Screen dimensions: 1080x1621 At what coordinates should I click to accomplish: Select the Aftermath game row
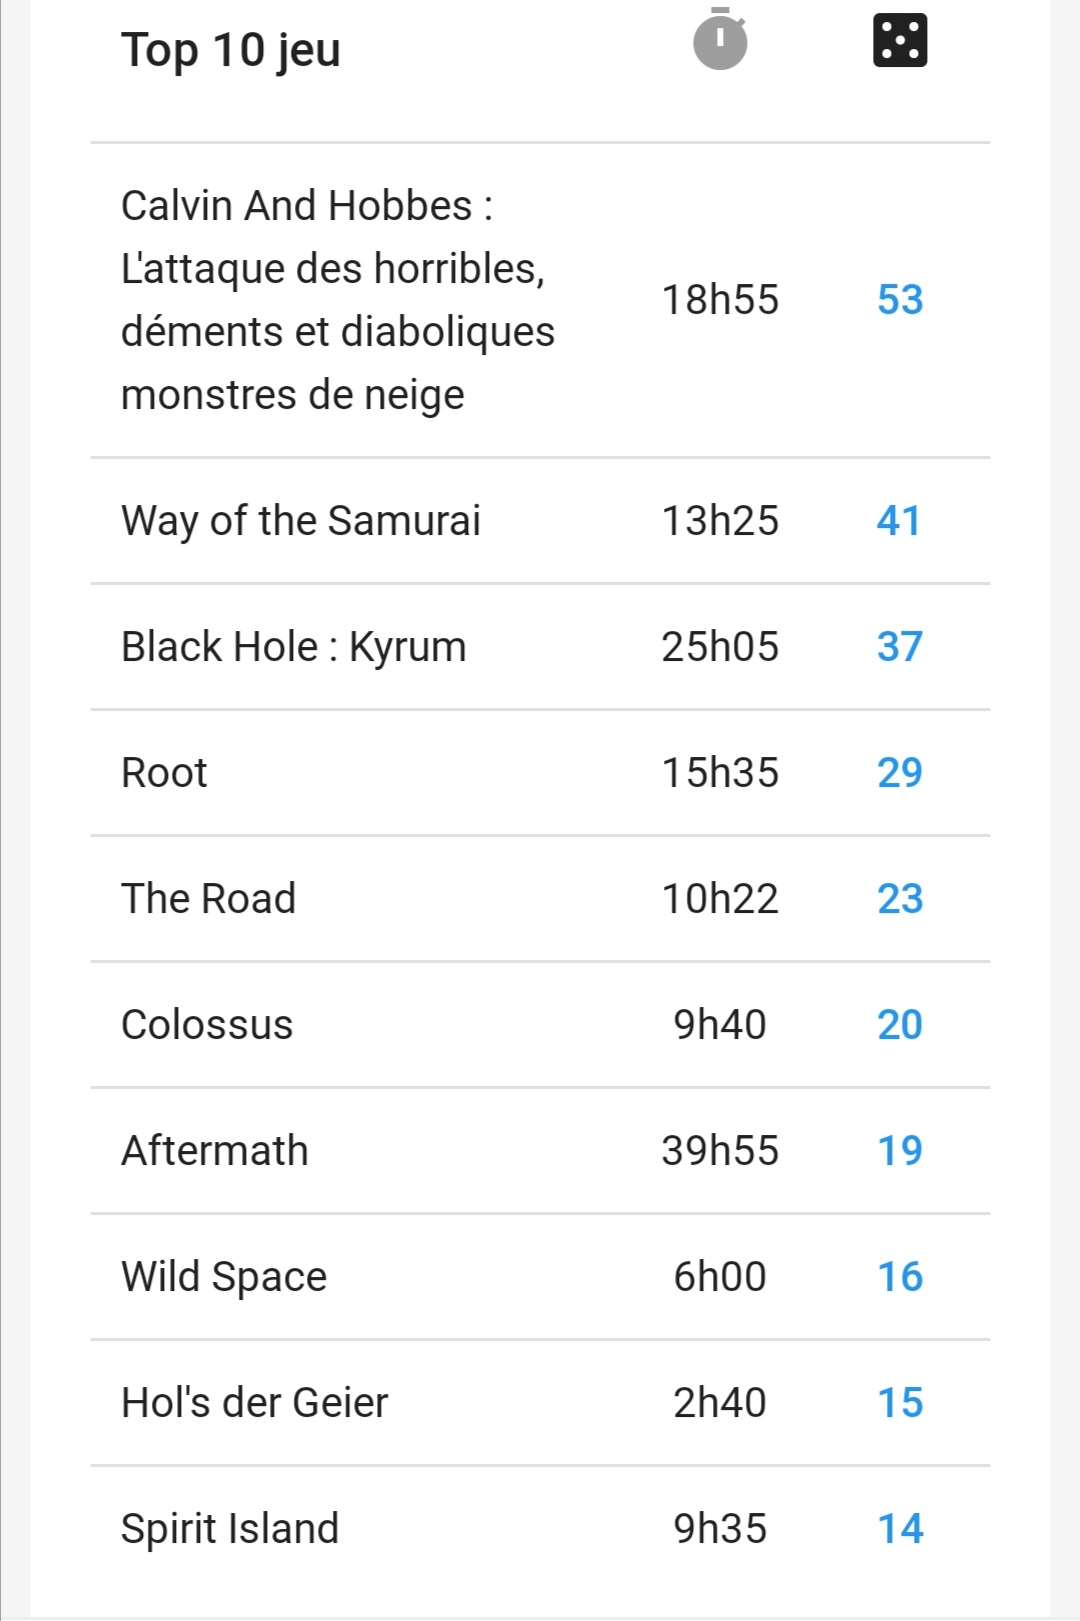click(x=540, y=1151)
